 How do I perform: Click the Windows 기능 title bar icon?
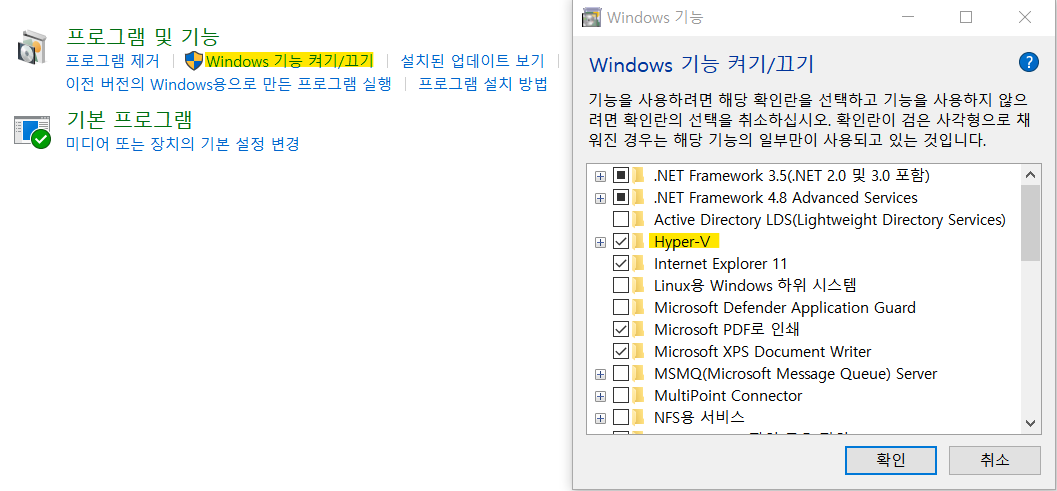pos(591,18)
